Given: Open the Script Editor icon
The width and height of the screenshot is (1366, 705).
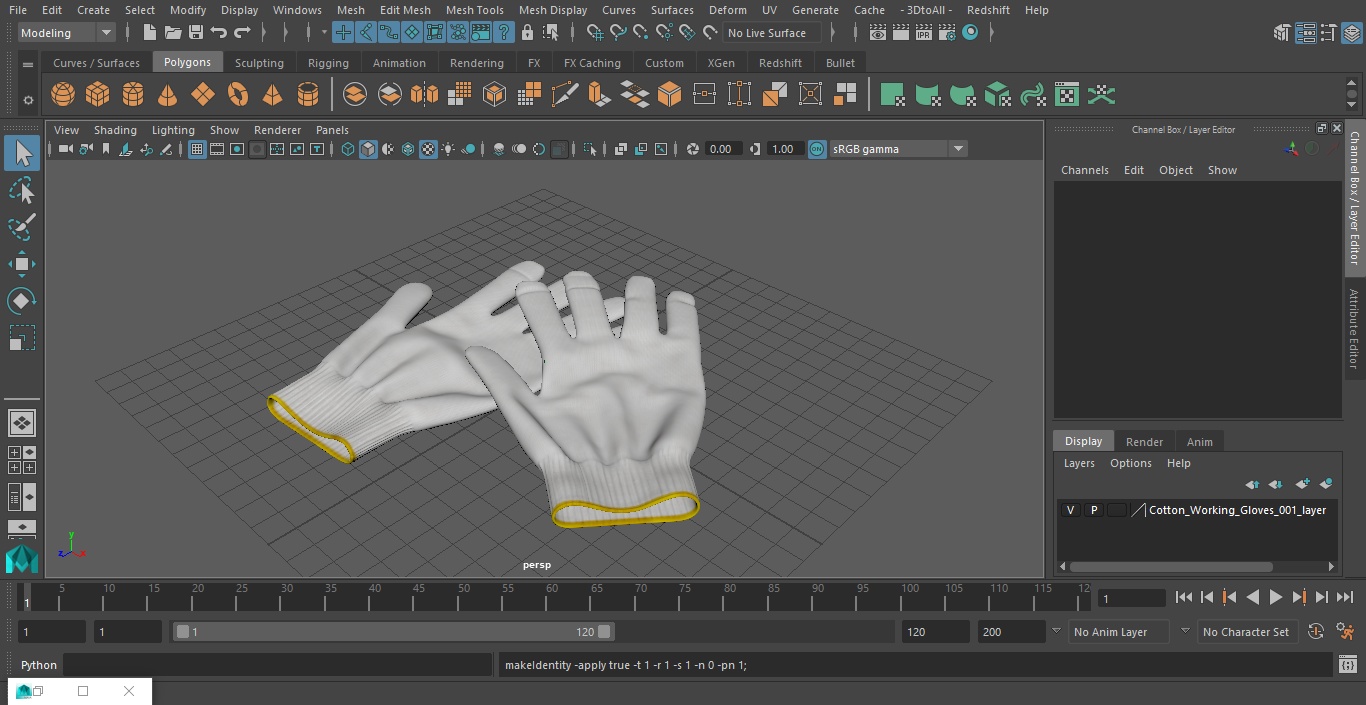Looking at the screenshot, I should click(1347, 665).
